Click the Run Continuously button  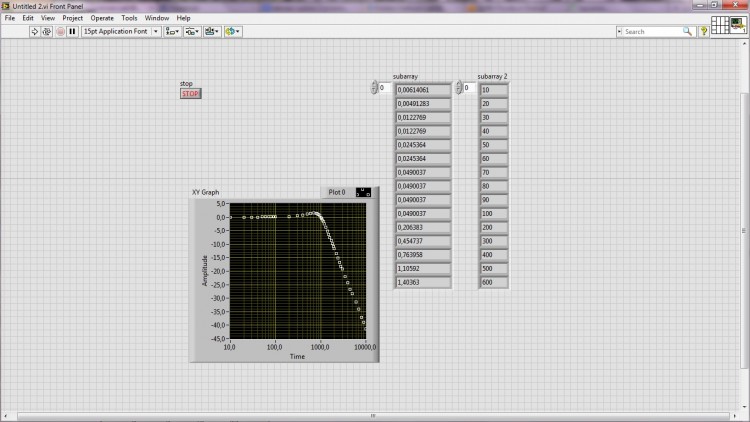46,32
